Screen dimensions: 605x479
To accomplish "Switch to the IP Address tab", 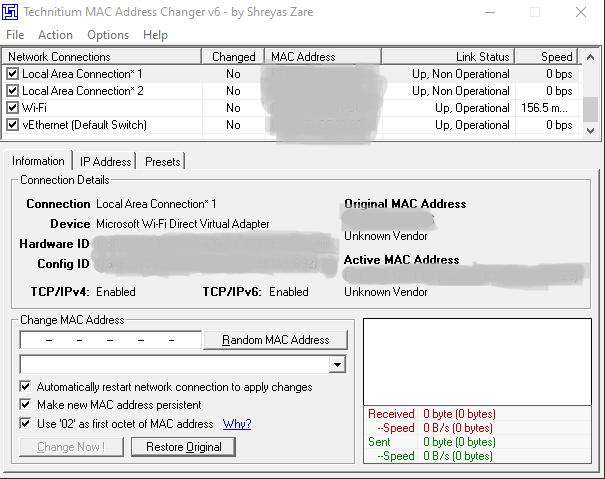I will pyautogui.click(x=105, y=161).
